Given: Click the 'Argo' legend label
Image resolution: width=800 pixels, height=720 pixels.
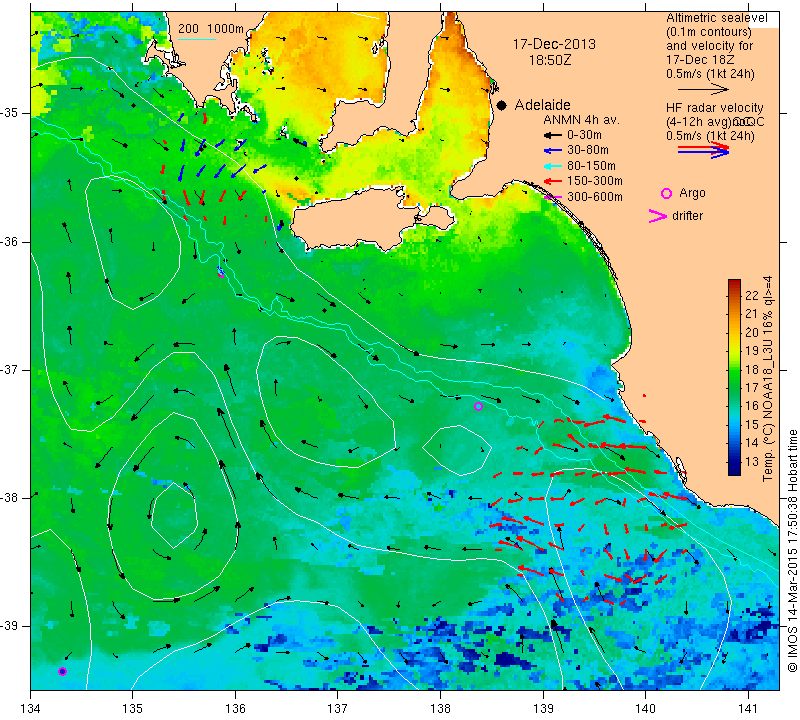Looking at the screenshot, I should click(x=692, y=193).
